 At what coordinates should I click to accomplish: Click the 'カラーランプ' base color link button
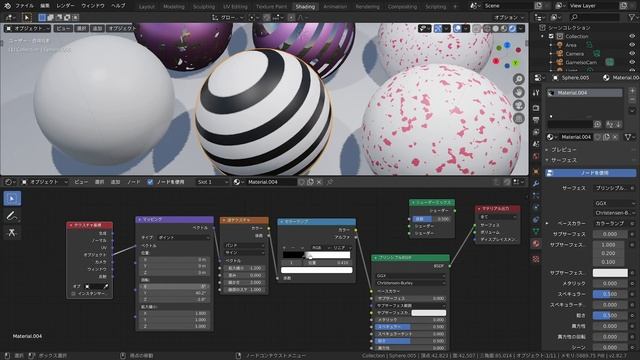(x=611, y=224)
